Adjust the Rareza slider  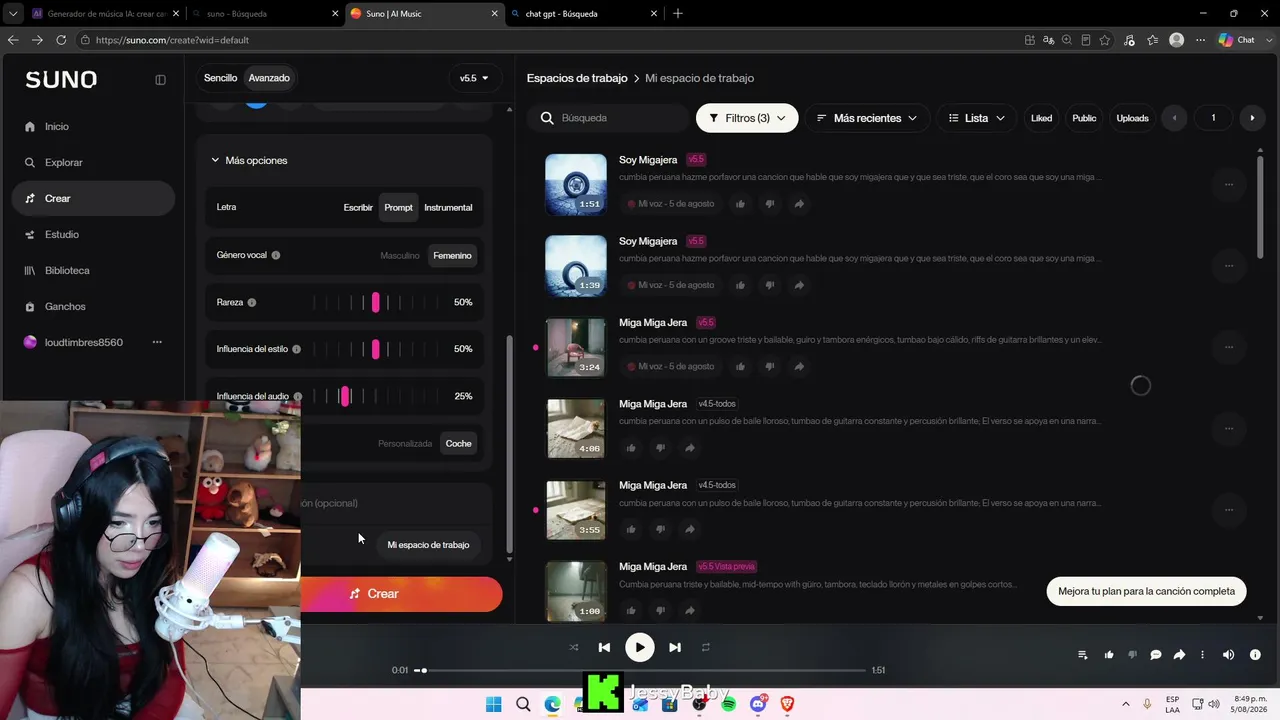(x=376, y=303)
